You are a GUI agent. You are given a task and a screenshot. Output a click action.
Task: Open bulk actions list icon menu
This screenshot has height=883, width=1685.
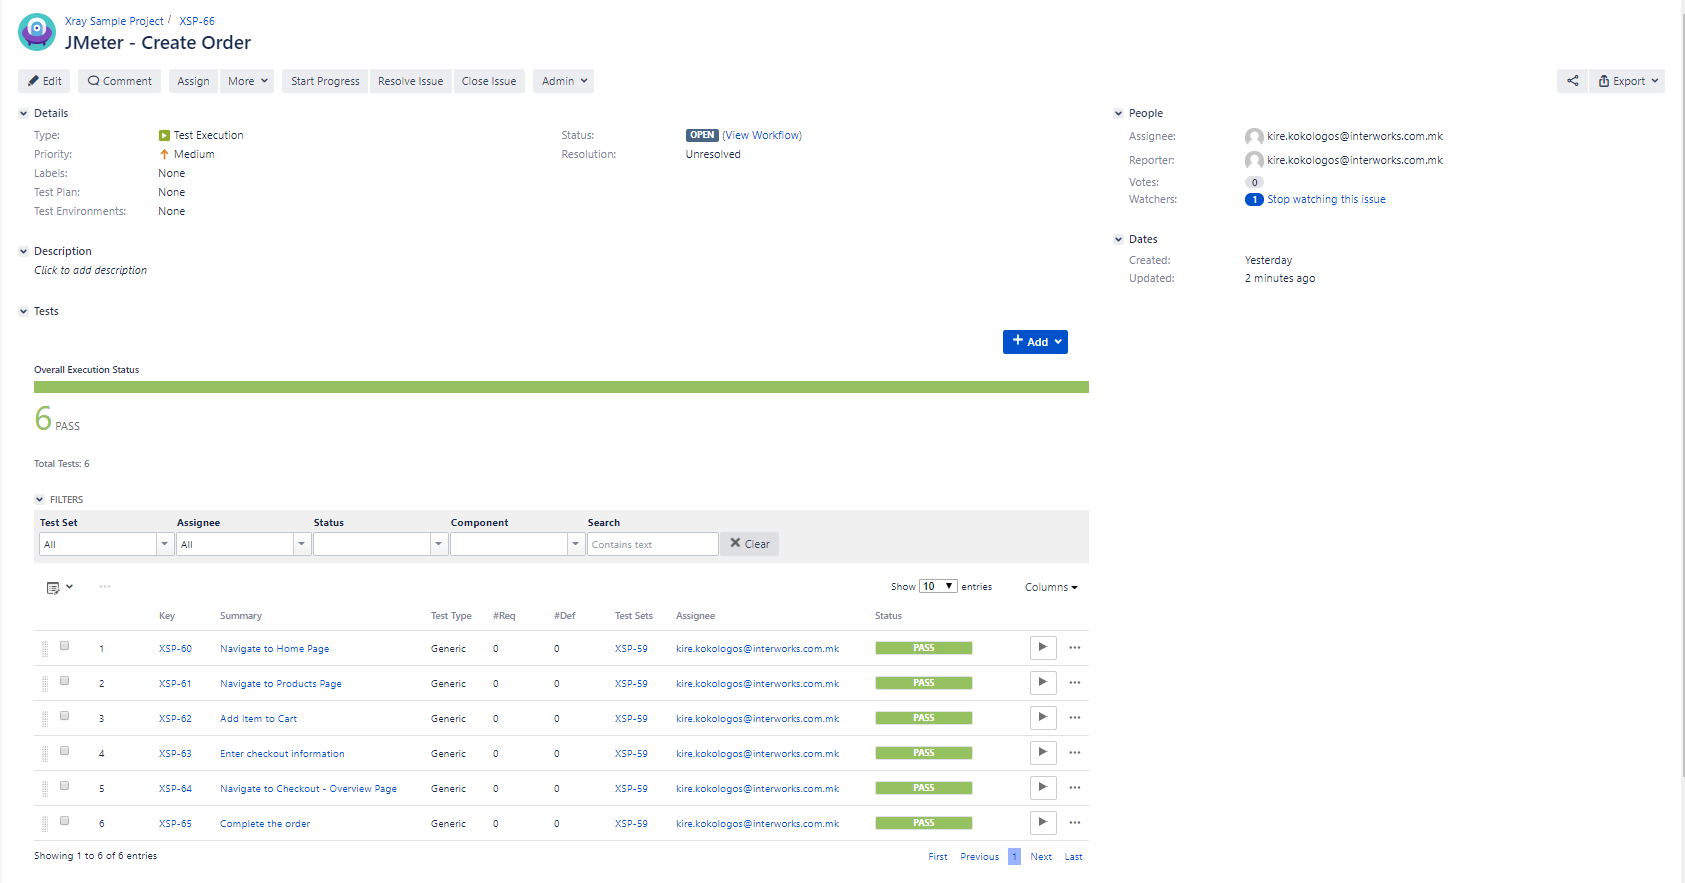59,587
